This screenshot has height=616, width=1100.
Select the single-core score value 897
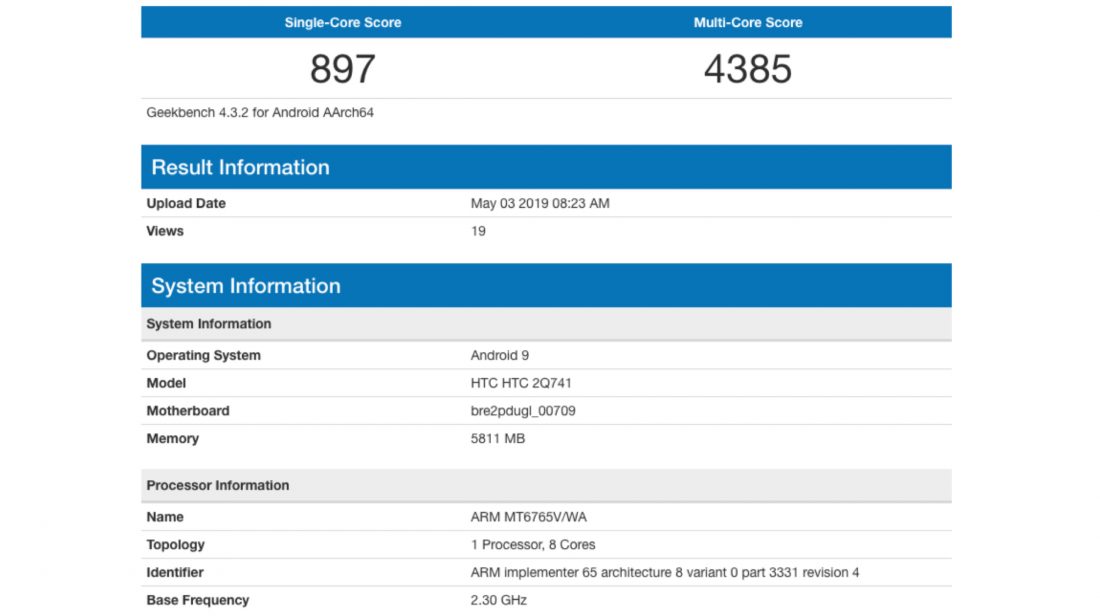(x=342, y=69)
